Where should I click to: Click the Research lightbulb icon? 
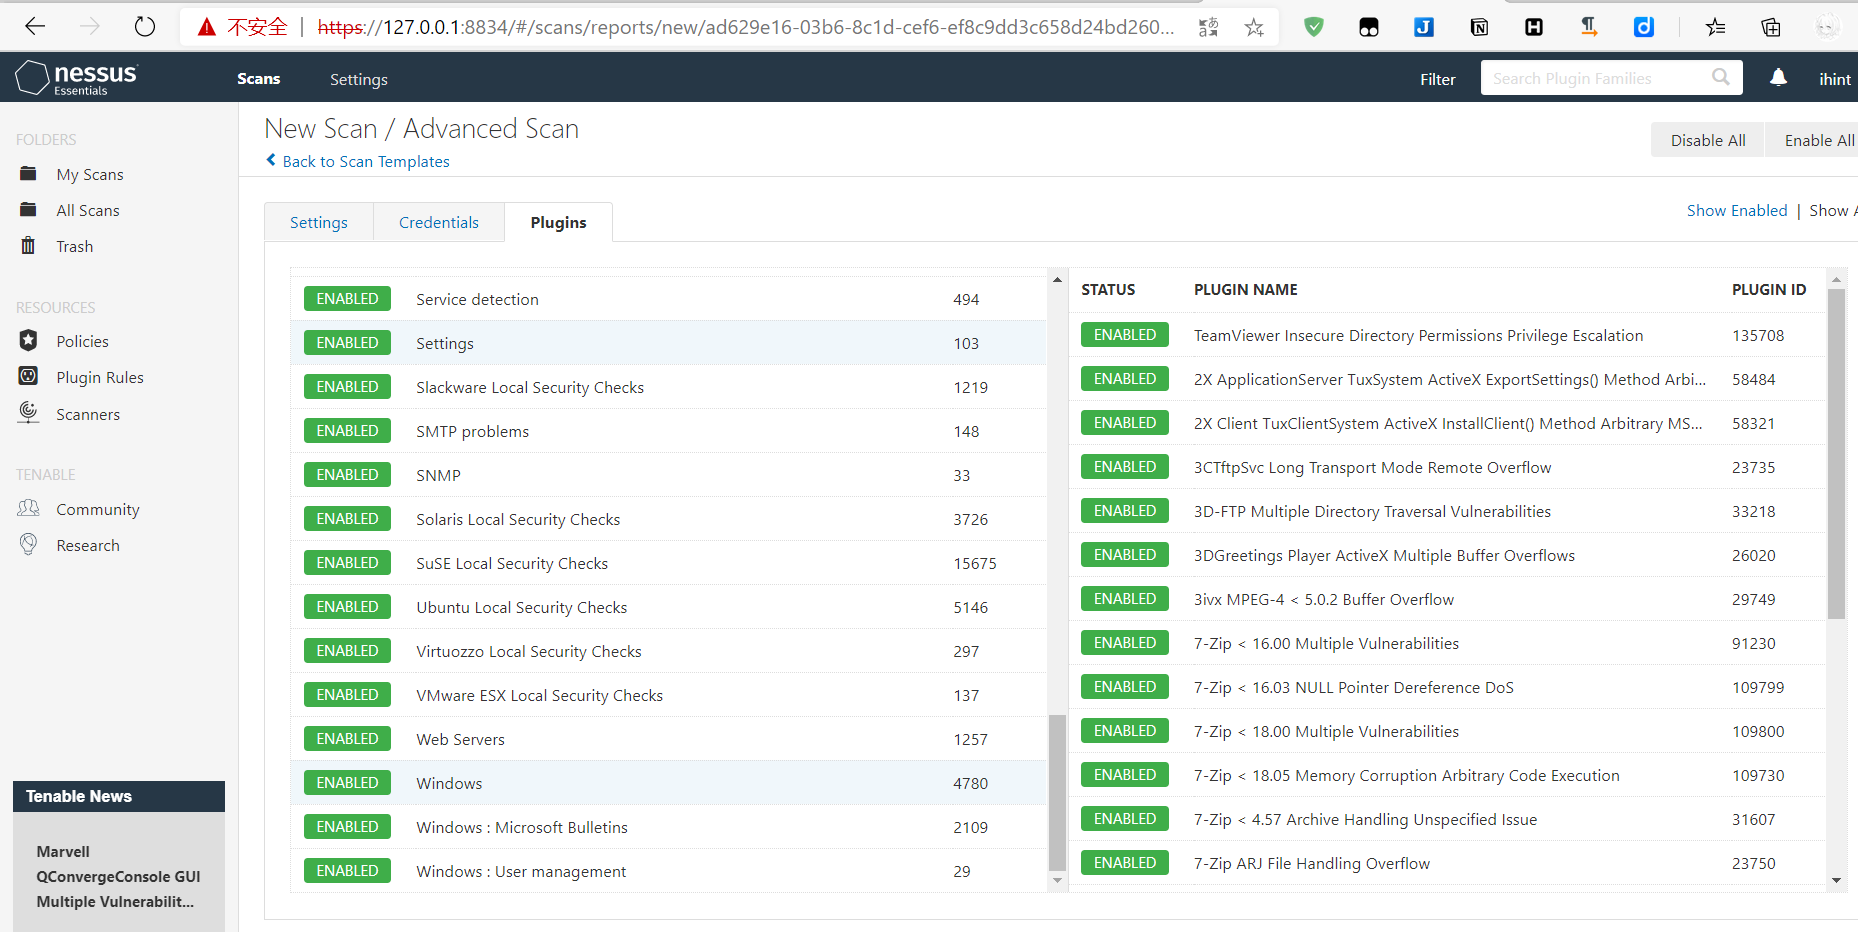click(x=28, y=545)
